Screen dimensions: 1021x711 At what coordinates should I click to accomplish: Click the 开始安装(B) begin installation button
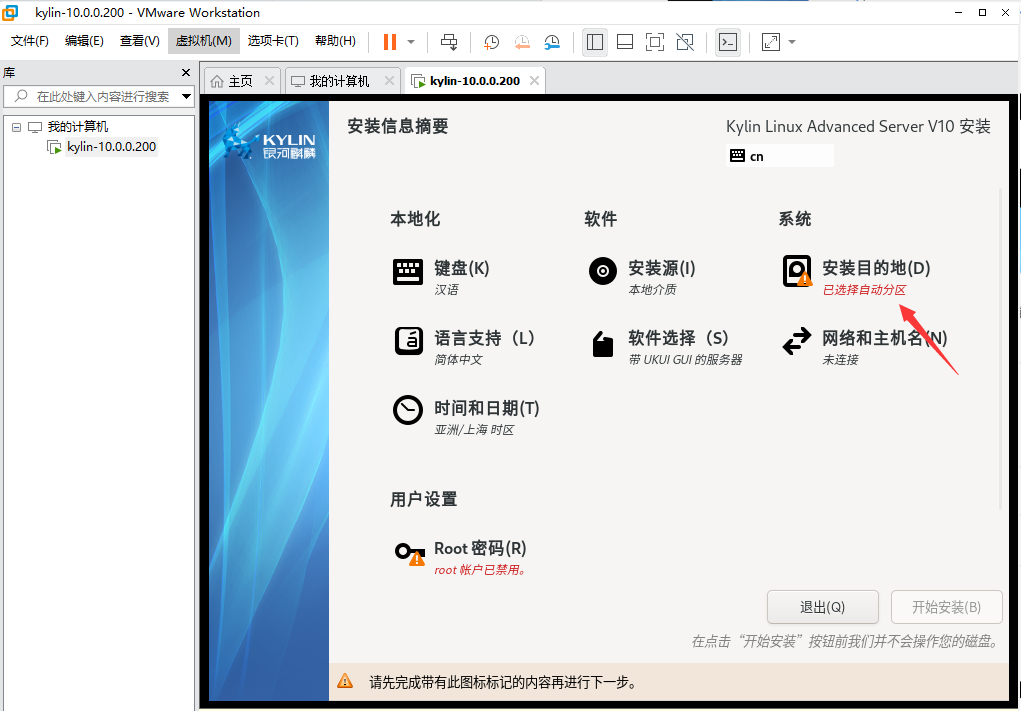pos(946,607)
